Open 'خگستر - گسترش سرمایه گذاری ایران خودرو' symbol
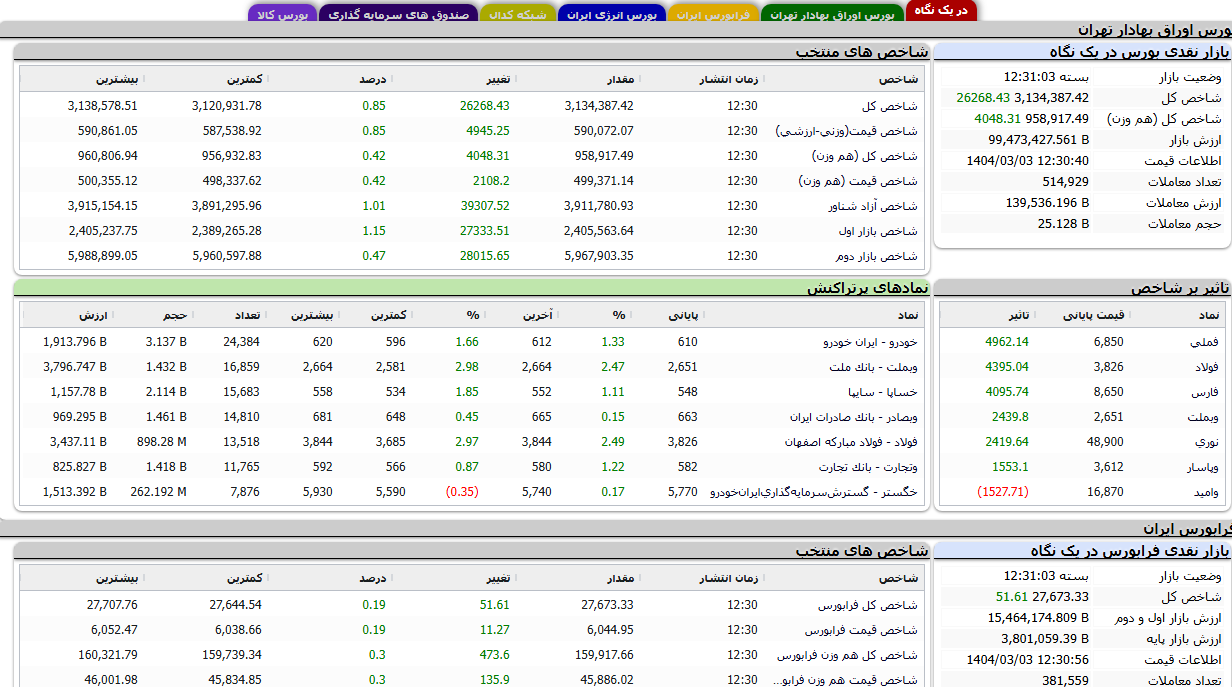Viewport: 1232px width, 687px height. [814, 492]
